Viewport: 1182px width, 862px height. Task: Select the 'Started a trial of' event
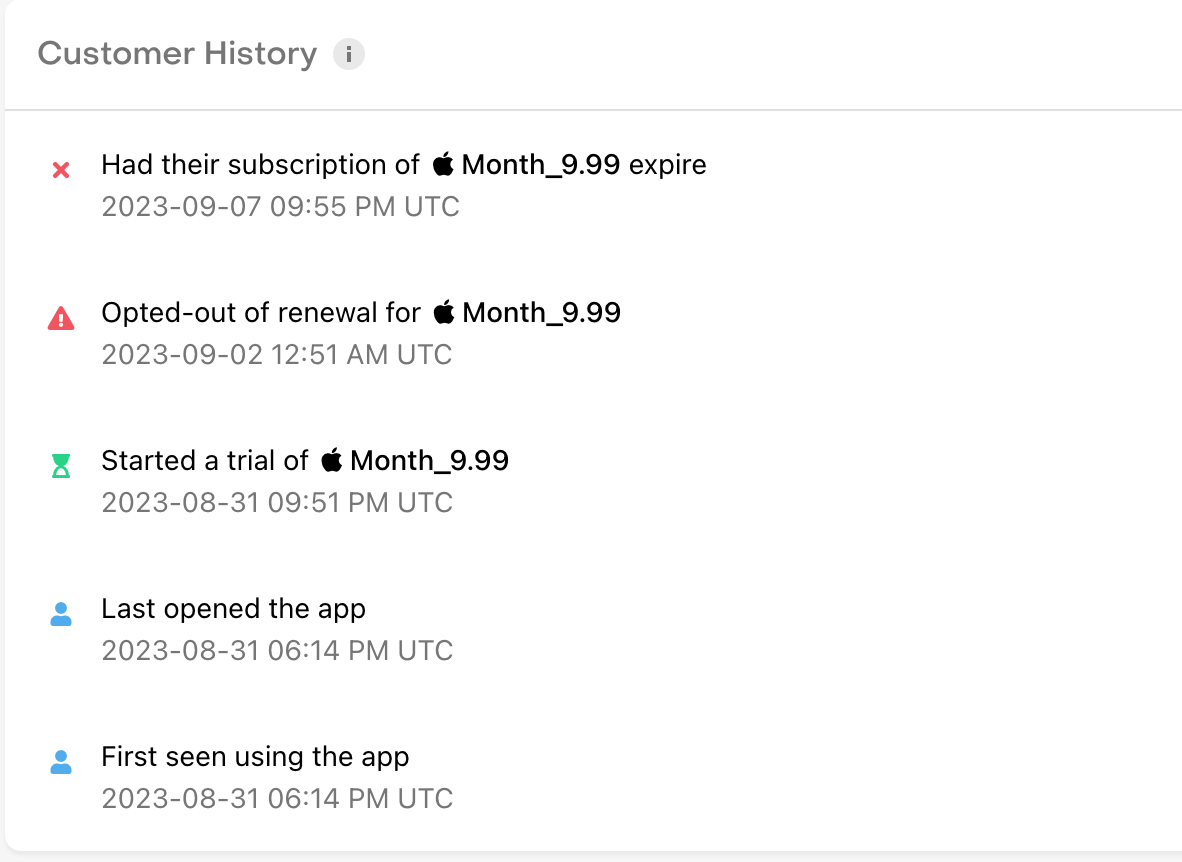204,461
